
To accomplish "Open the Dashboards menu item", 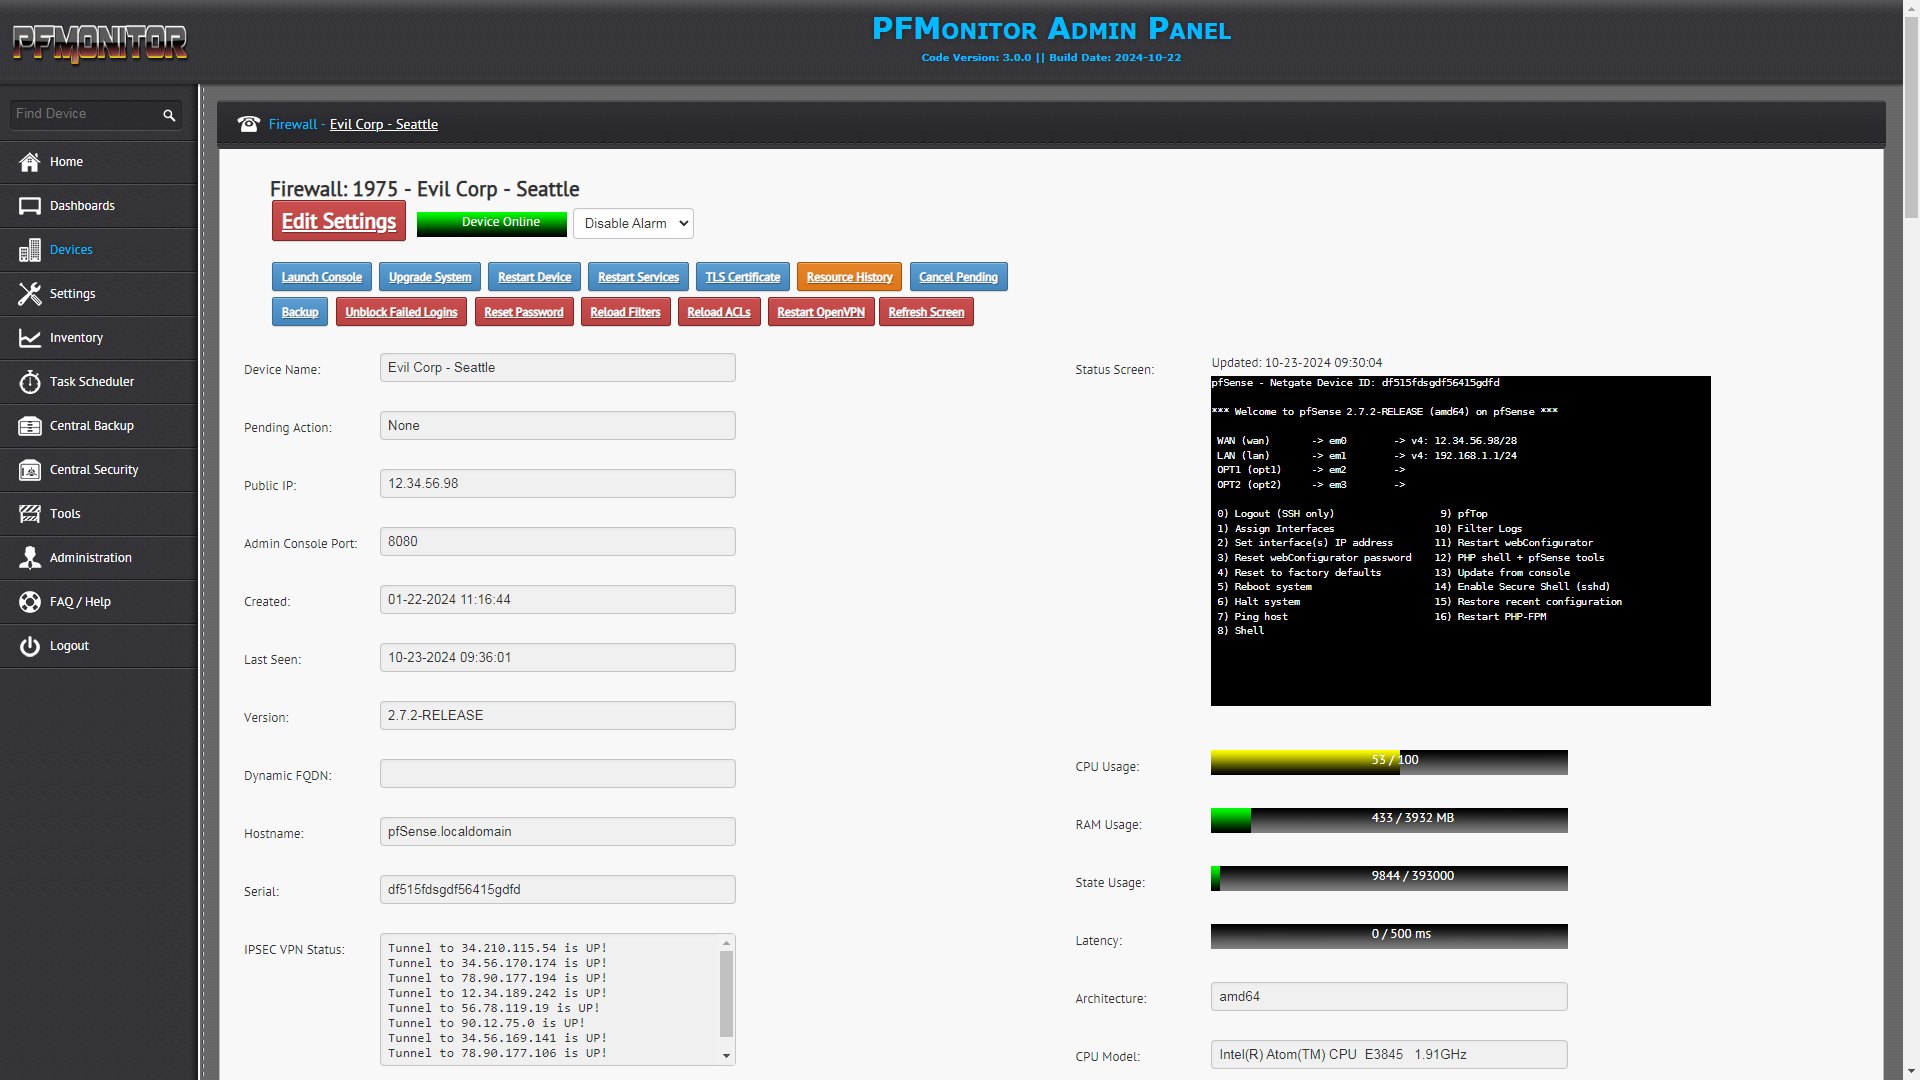I will coord(99,206).
